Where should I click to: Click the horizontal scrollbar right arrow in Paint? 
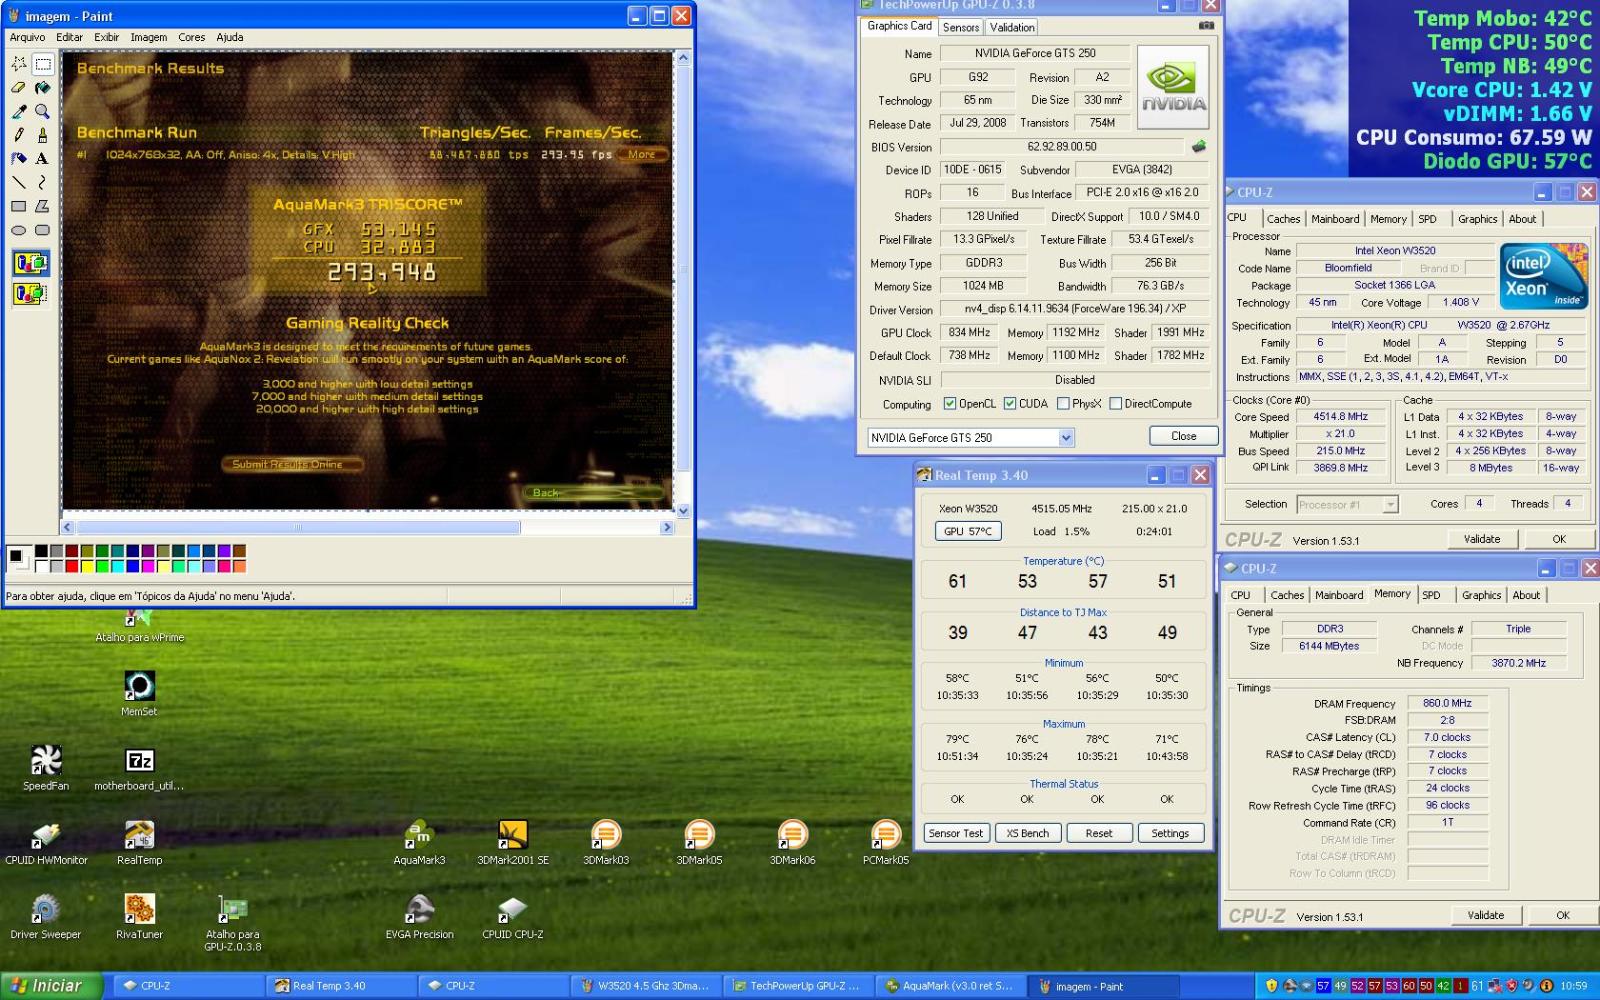click(x=667, y=527)
